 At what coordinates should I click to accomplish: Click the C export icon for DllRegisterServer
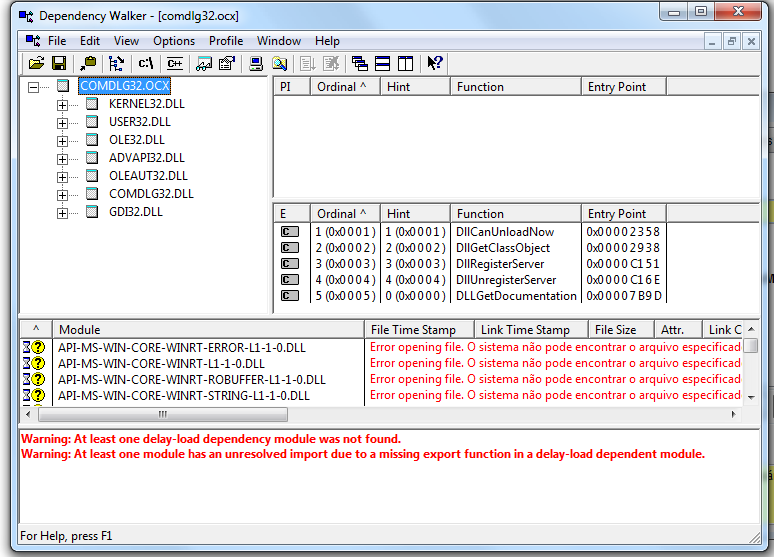[290, 264]
